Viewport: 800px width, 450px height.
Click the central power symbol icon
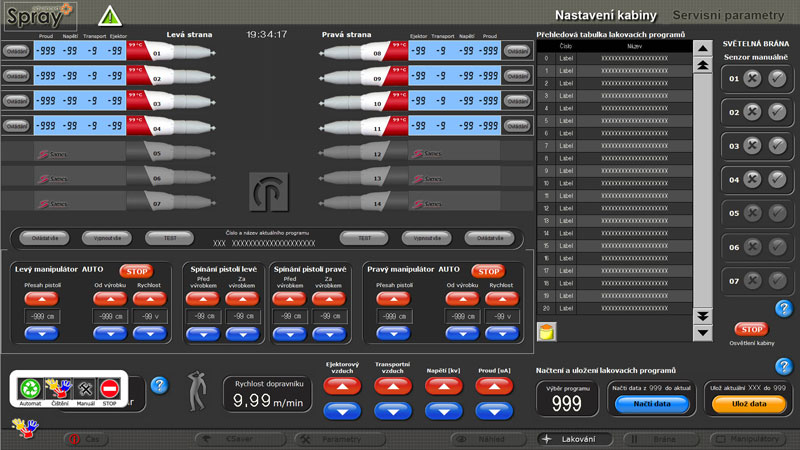point(268,190)
